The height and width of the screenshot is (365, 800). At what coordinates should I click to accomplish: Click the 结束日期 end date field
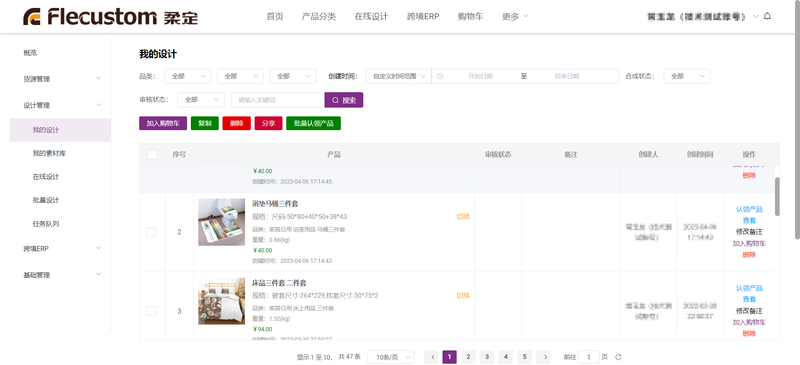567,76
